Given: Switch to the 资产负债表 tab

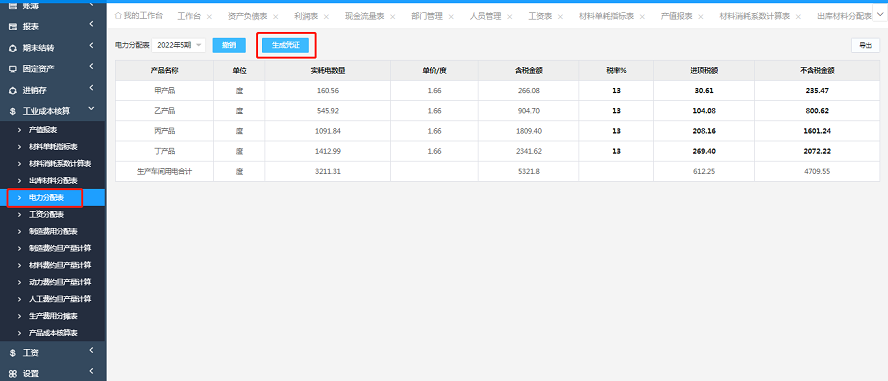Looking at the screenshot, I should [x=247, y=16].
